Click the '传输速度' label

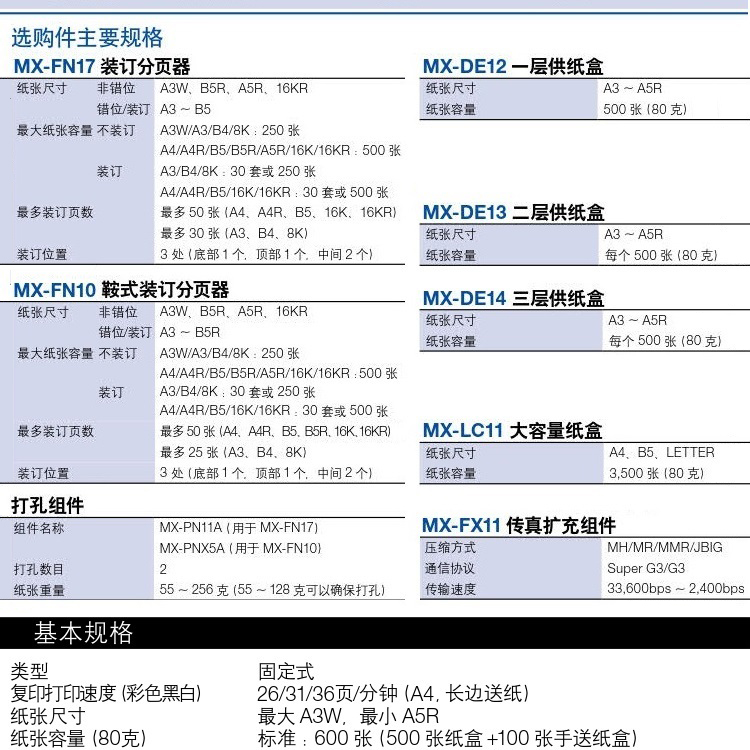click(x=450, y=589)
